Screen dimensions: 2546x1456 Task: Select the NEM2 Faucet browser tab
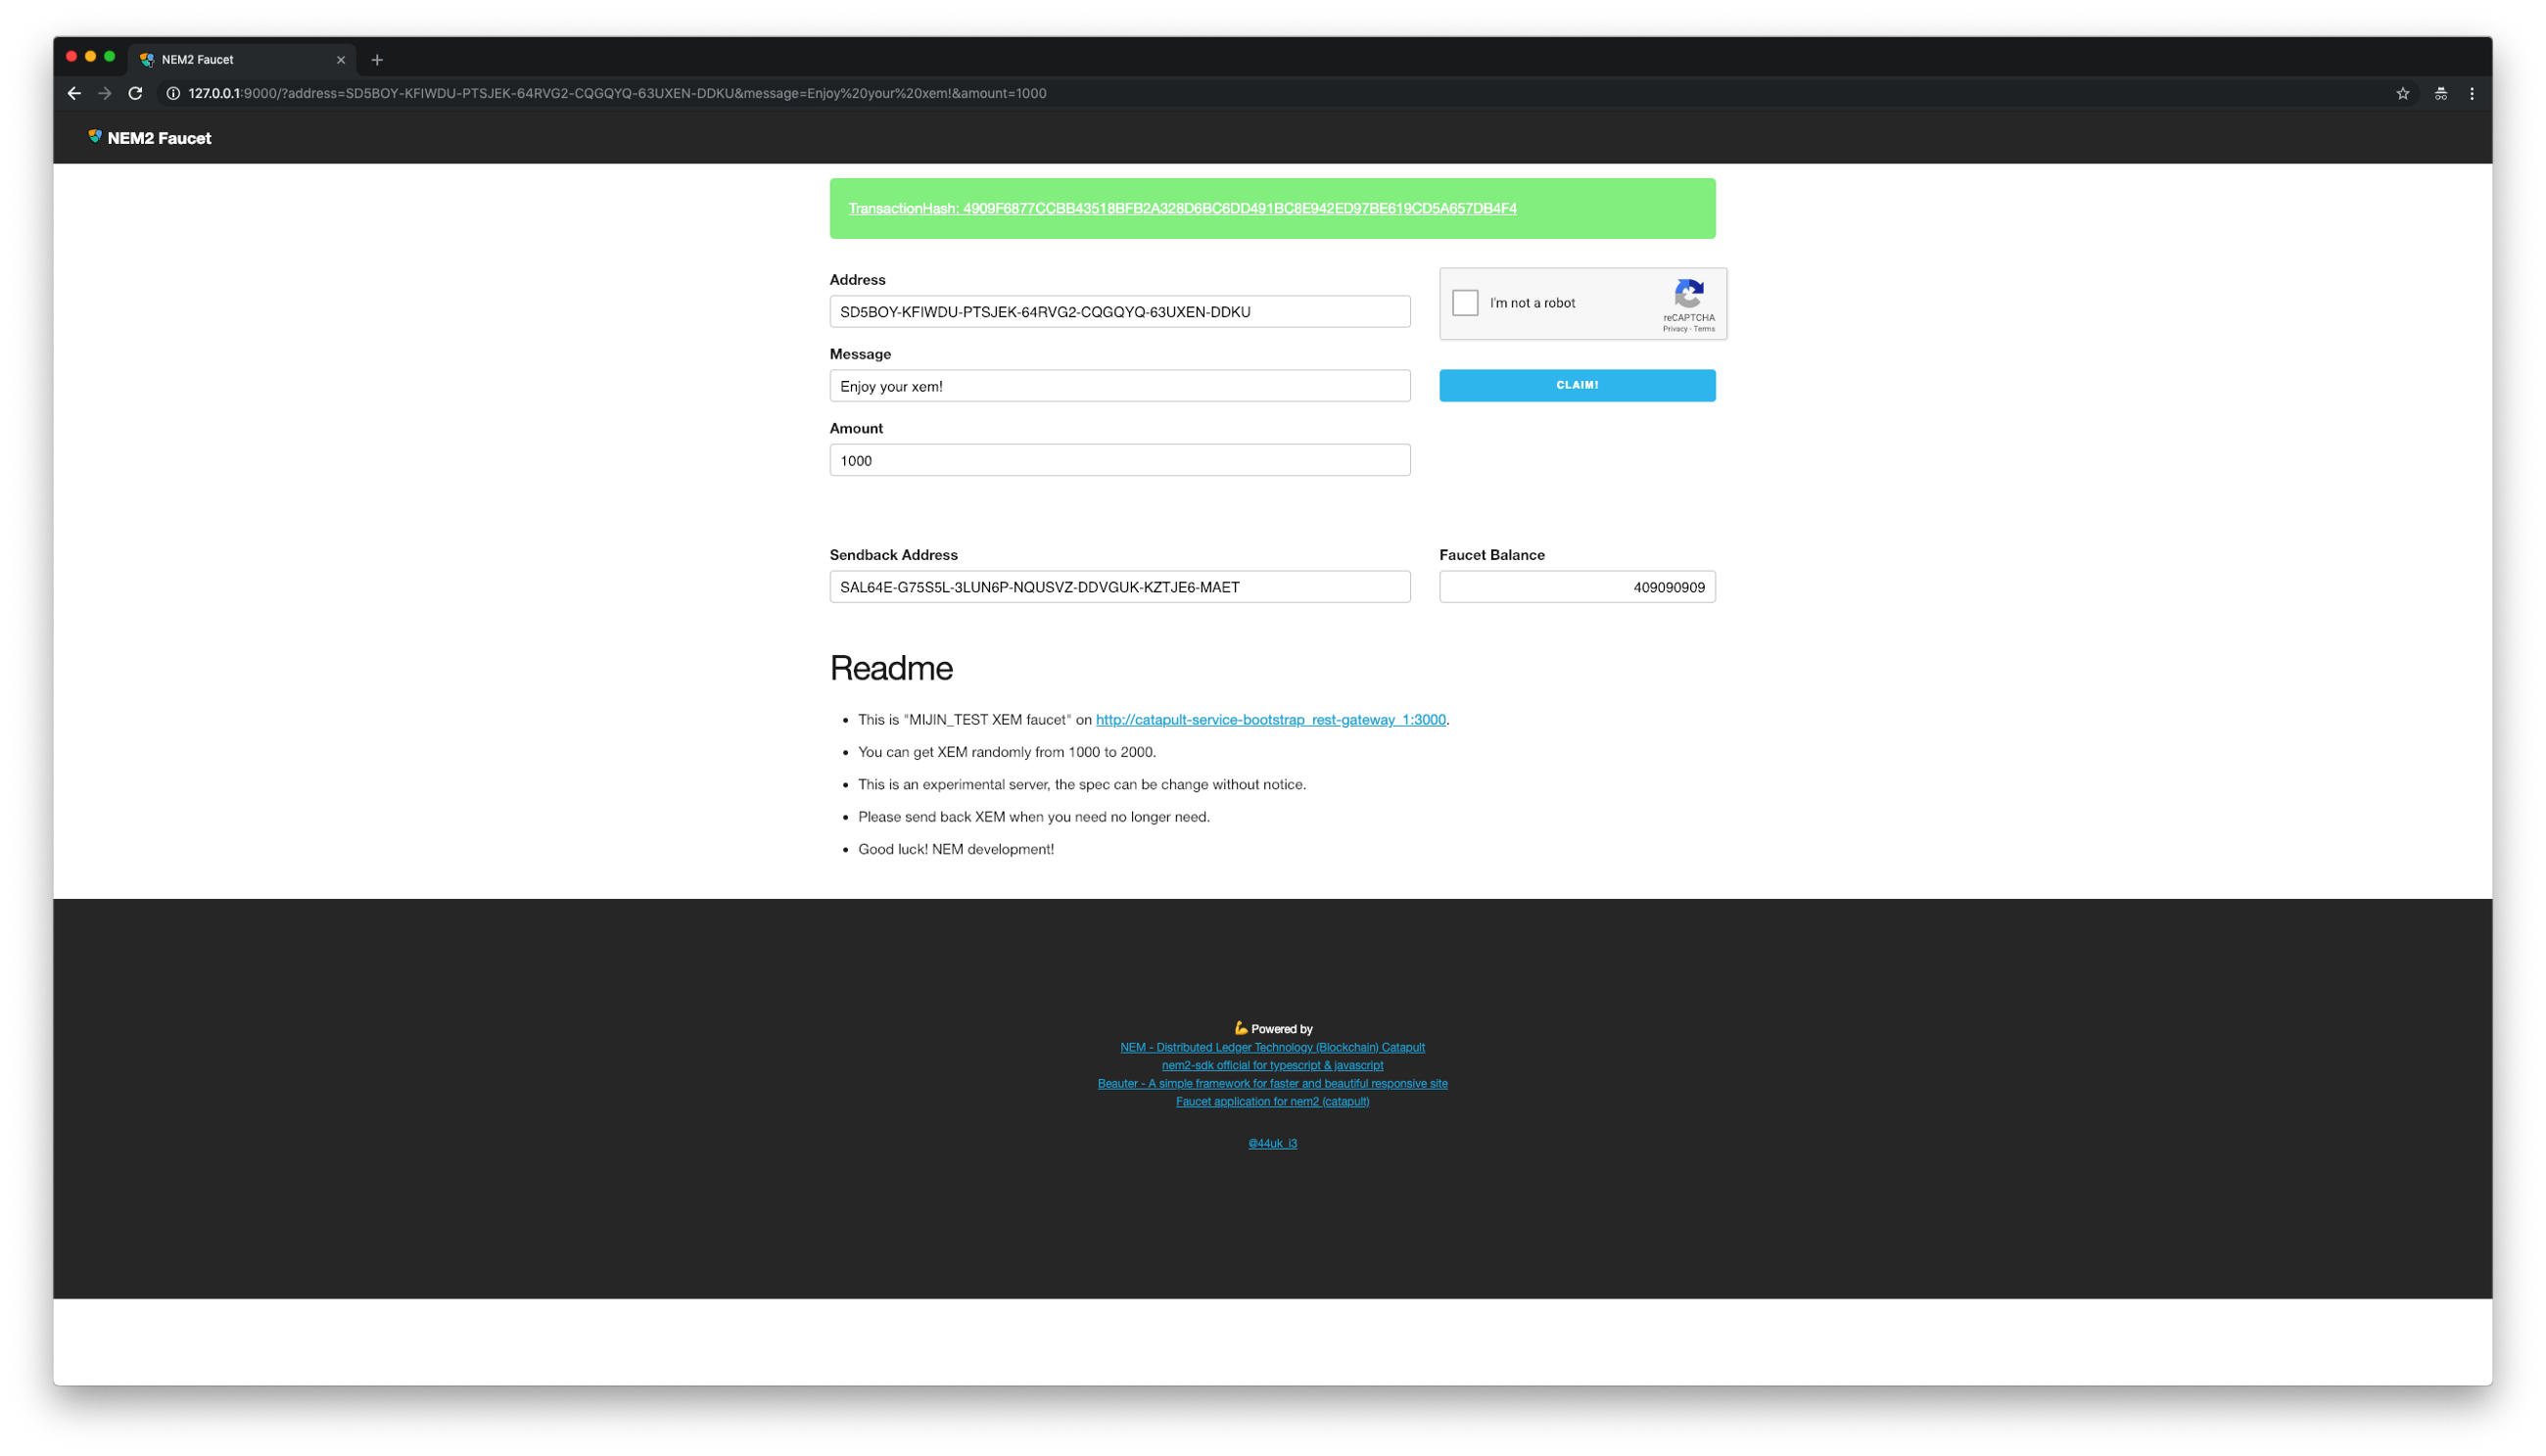pos(230,60)
